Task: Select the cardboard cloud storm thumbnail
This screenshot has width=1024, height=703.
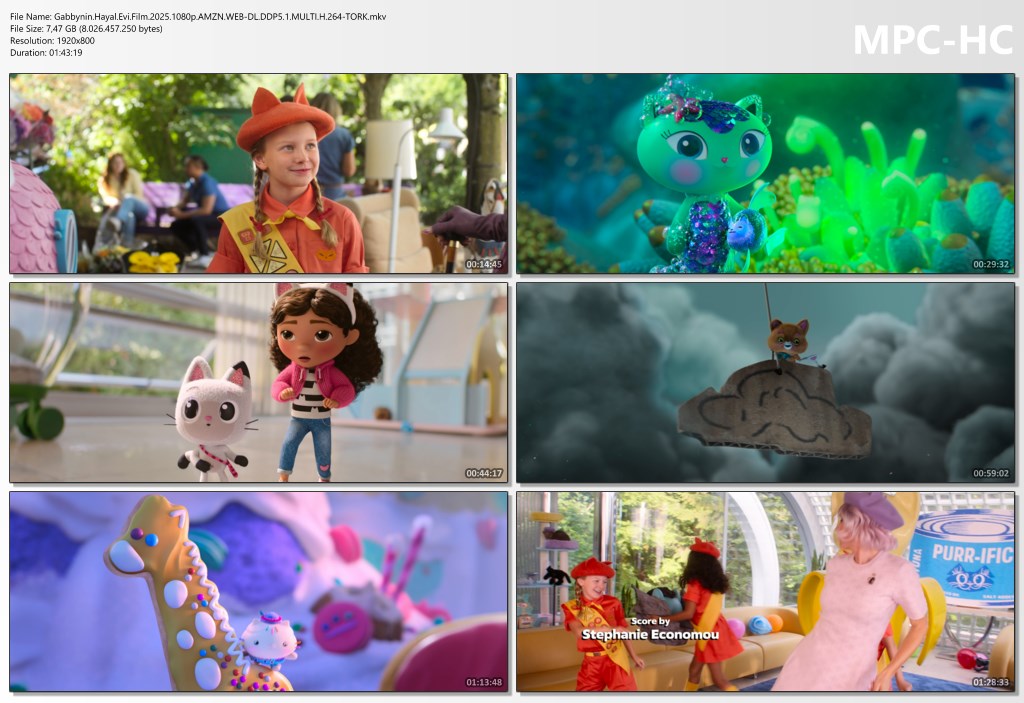Action: click(x=765, y=382)
